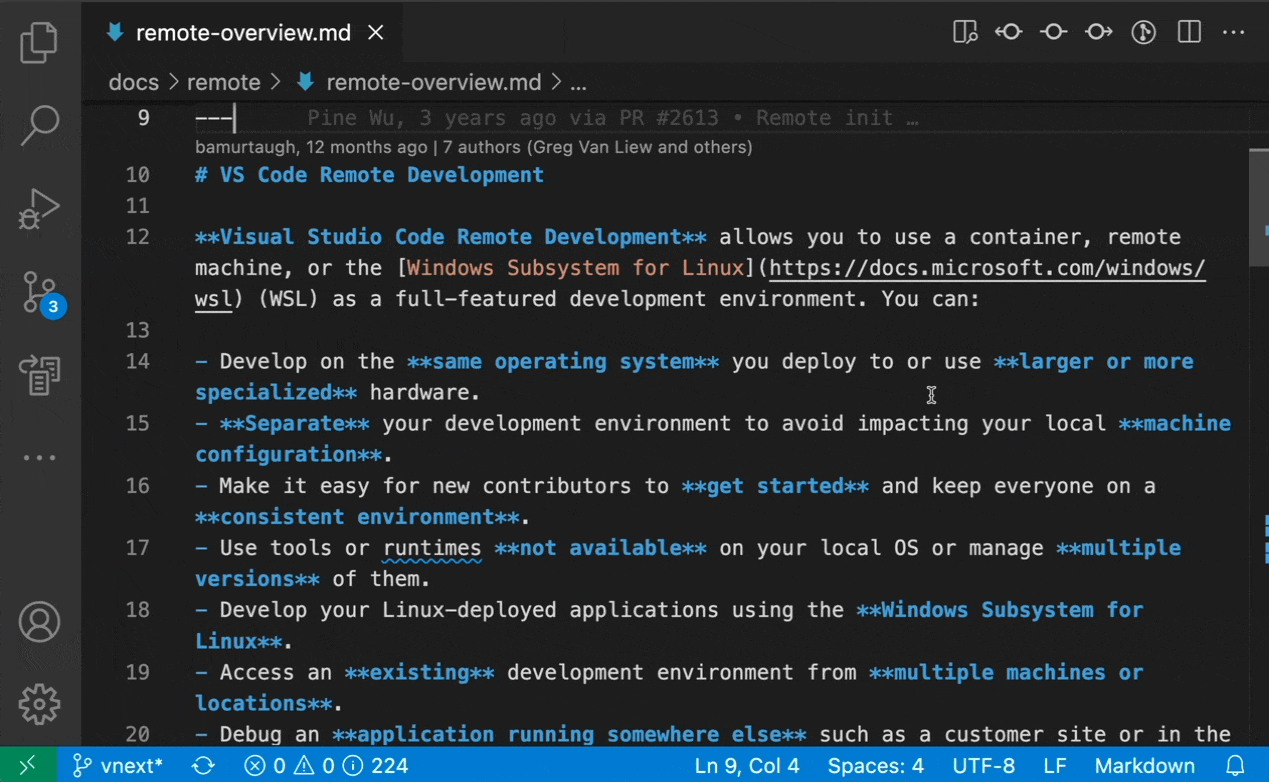Change indentation via Spaces: 4

[876, 766]
